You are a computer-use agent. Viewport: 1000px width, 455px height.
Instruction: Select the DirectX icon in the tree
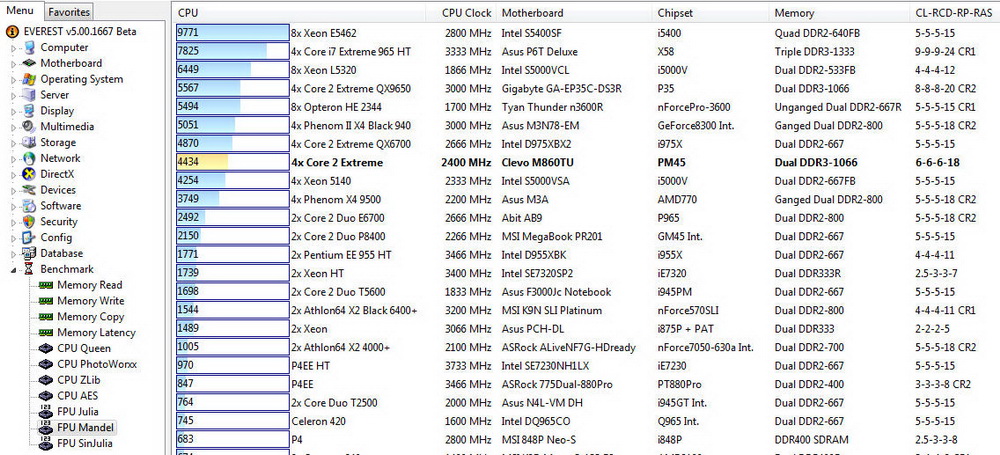(29, 174)
